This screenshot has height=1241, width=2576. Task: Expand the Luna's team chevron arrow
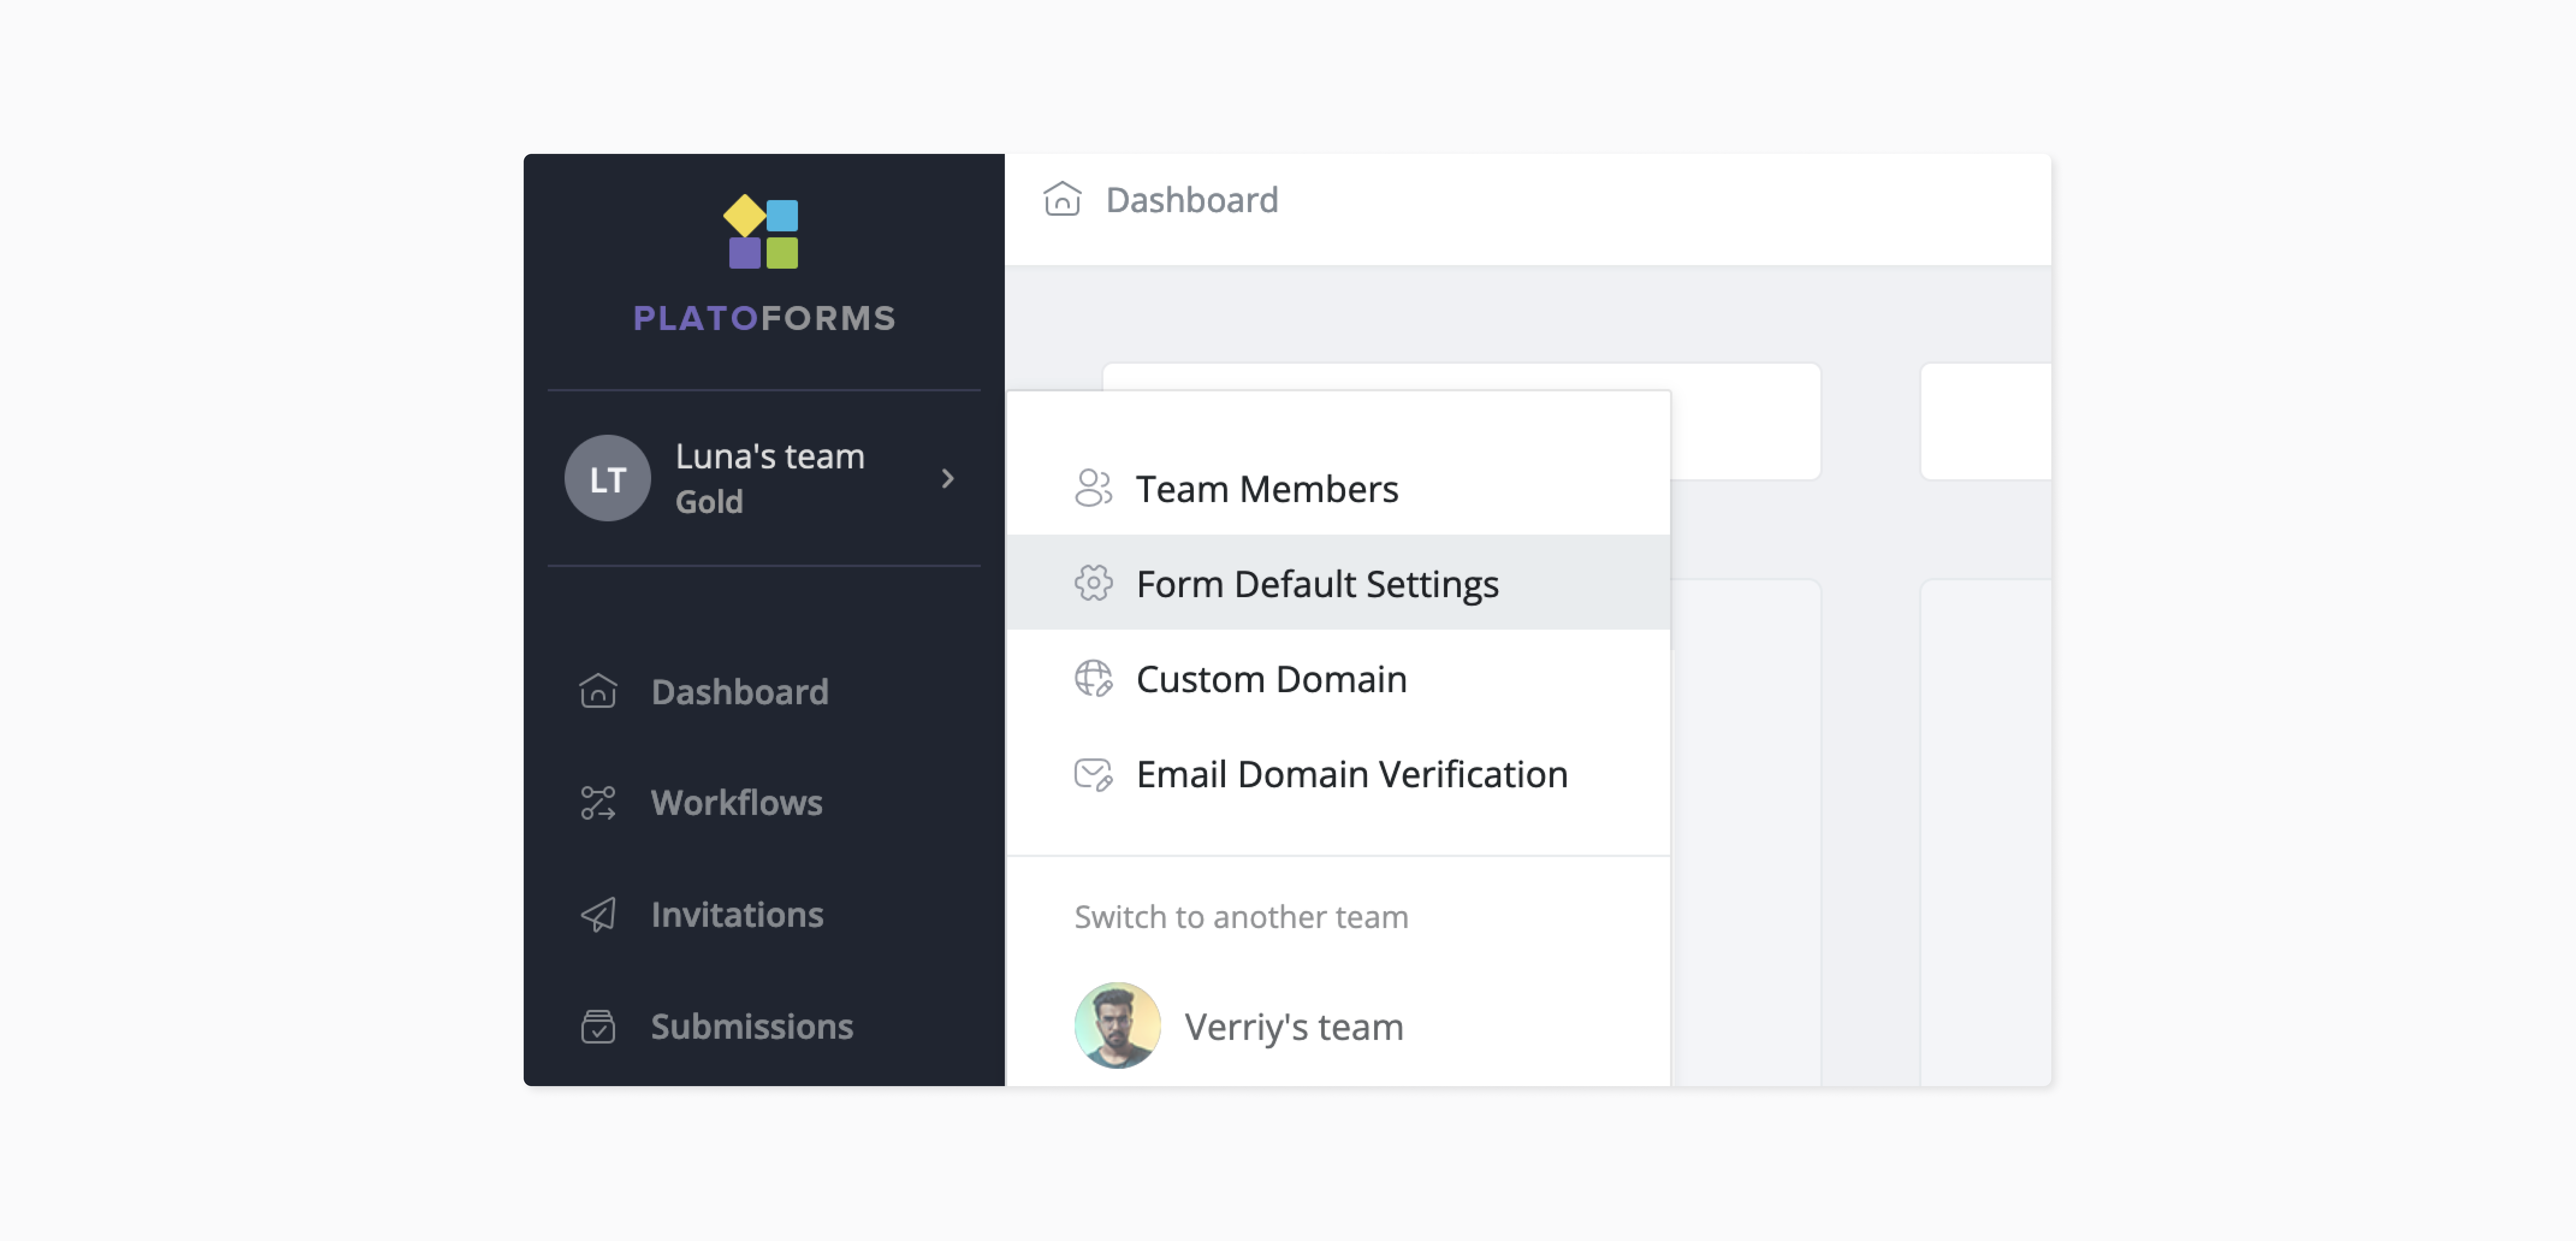947,479
